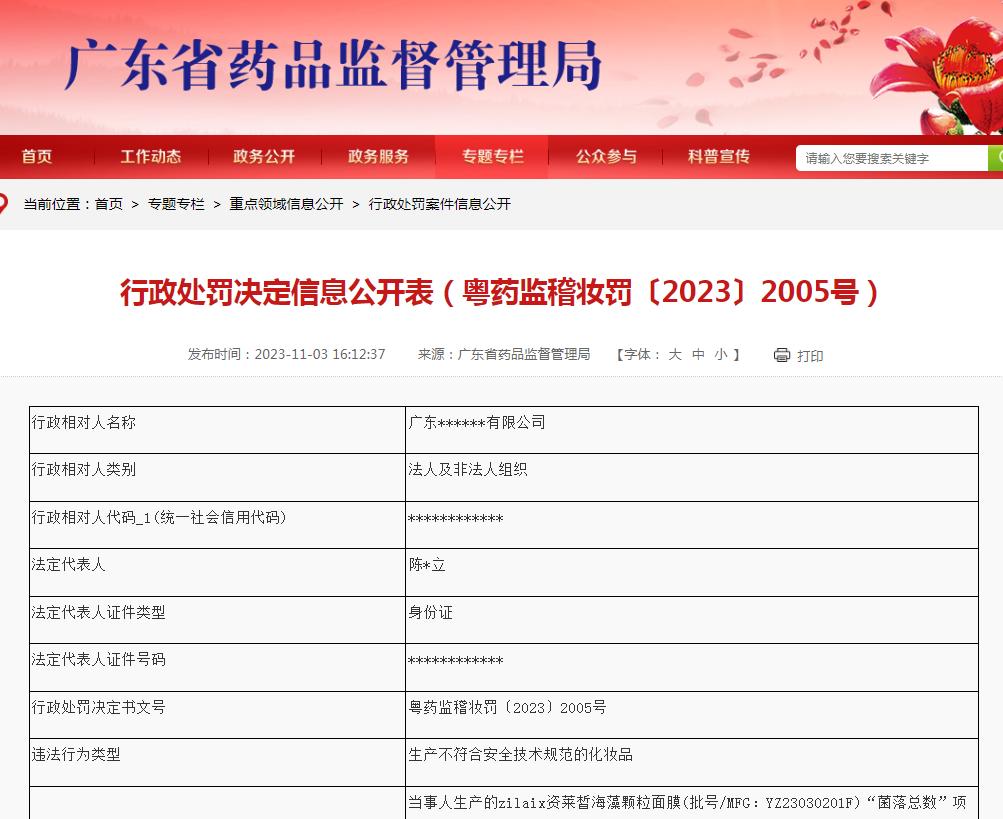Click the cell 行政相对人代码_1(统一社会信用代码)
Screen dimensions: 1003x819
pyautogui.click(x=217, y=525)
